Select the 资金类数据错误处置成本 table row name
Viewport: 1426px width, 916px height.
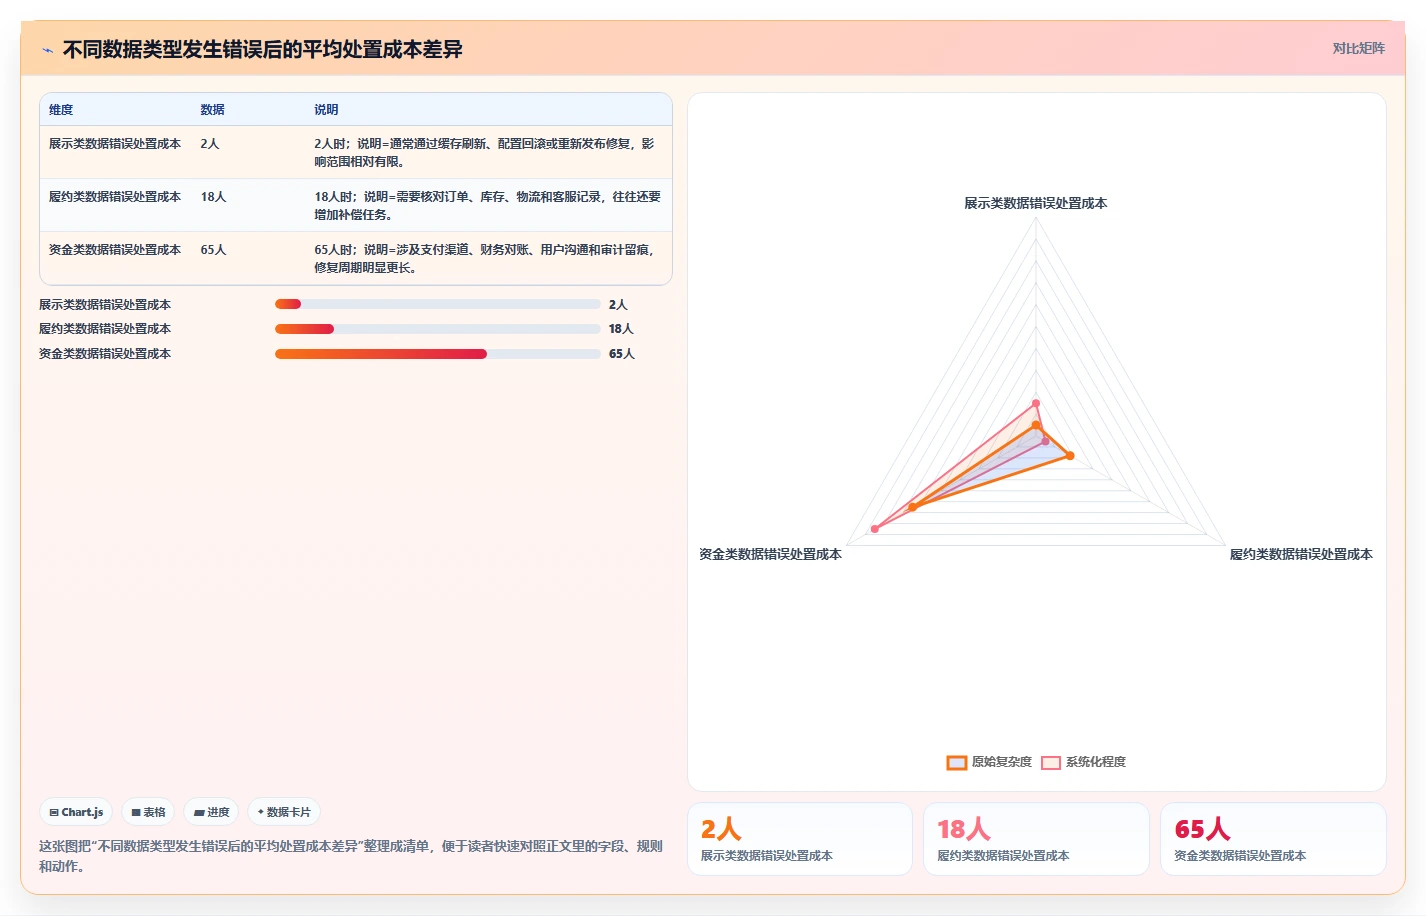(115, 250)
